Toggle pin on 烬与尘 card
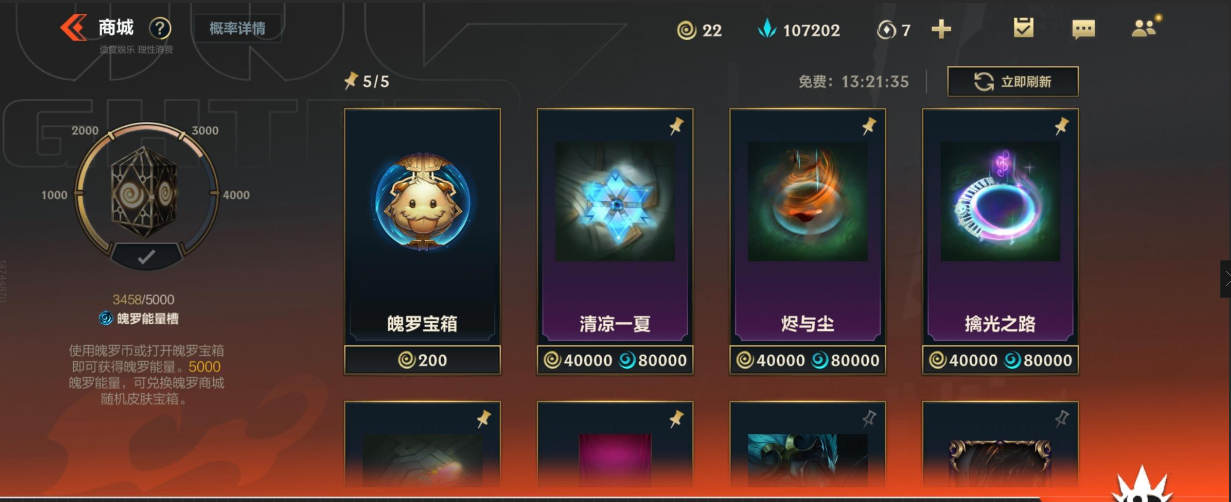The width and height of the screenshot is (1231, 502). (870, 126)
